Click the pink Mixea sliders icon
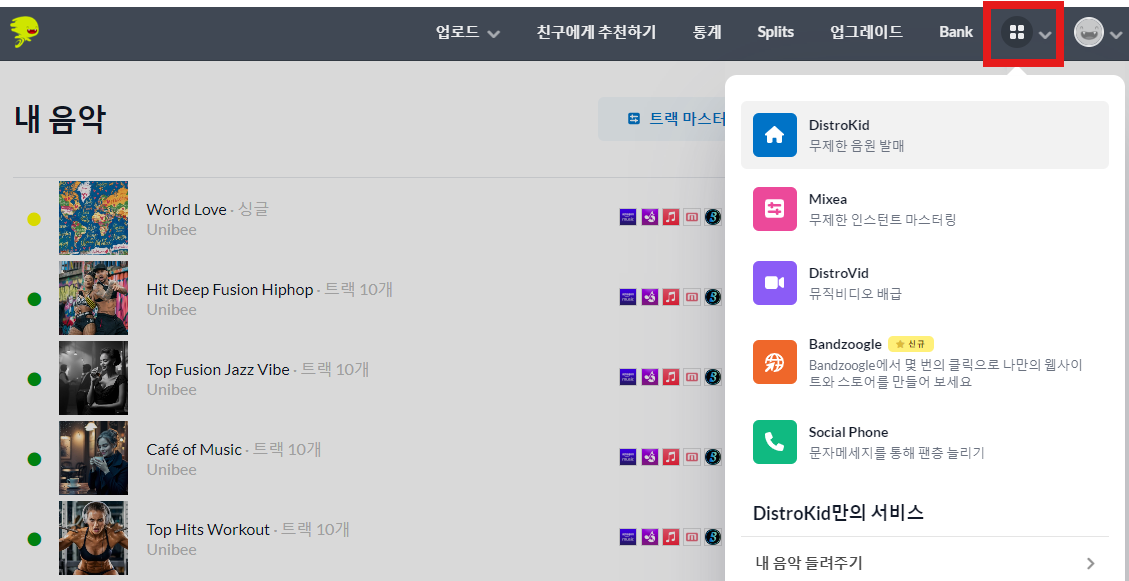Screen dimensions: 1129x581 click(x=775, y=209)
